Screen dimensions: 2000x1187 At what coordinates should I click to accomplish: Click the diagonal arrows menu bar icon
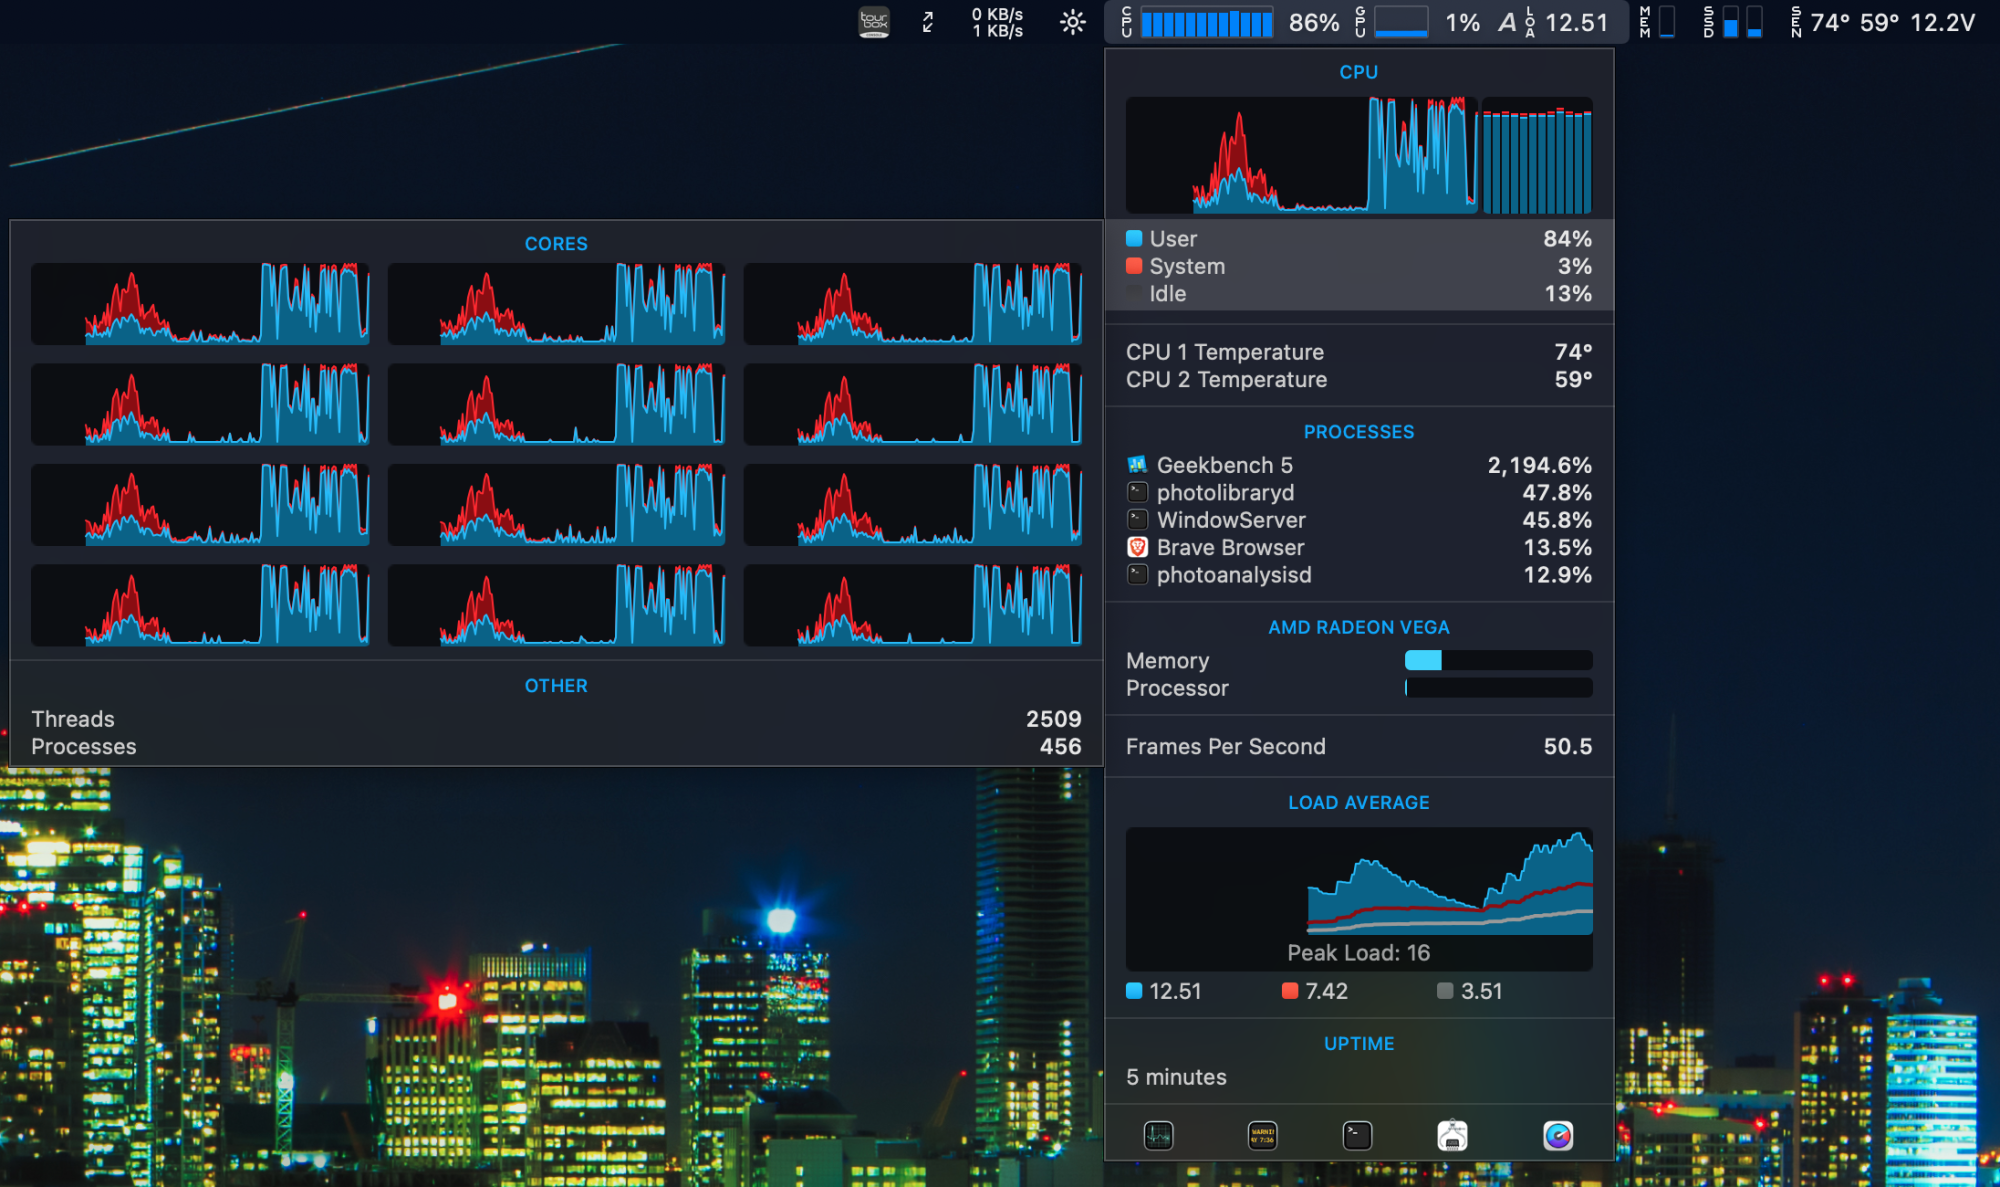click(x=928, y=22)
